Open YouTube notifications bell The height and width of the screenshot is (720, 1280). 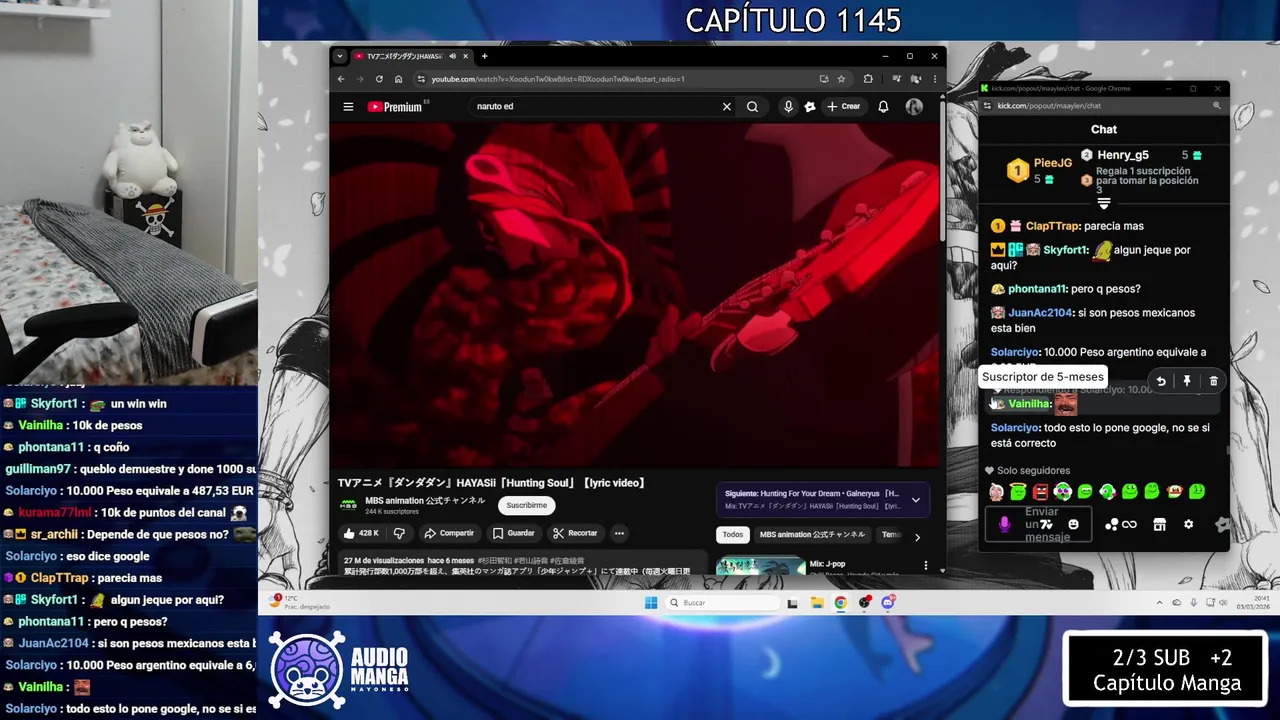[883, 107]
